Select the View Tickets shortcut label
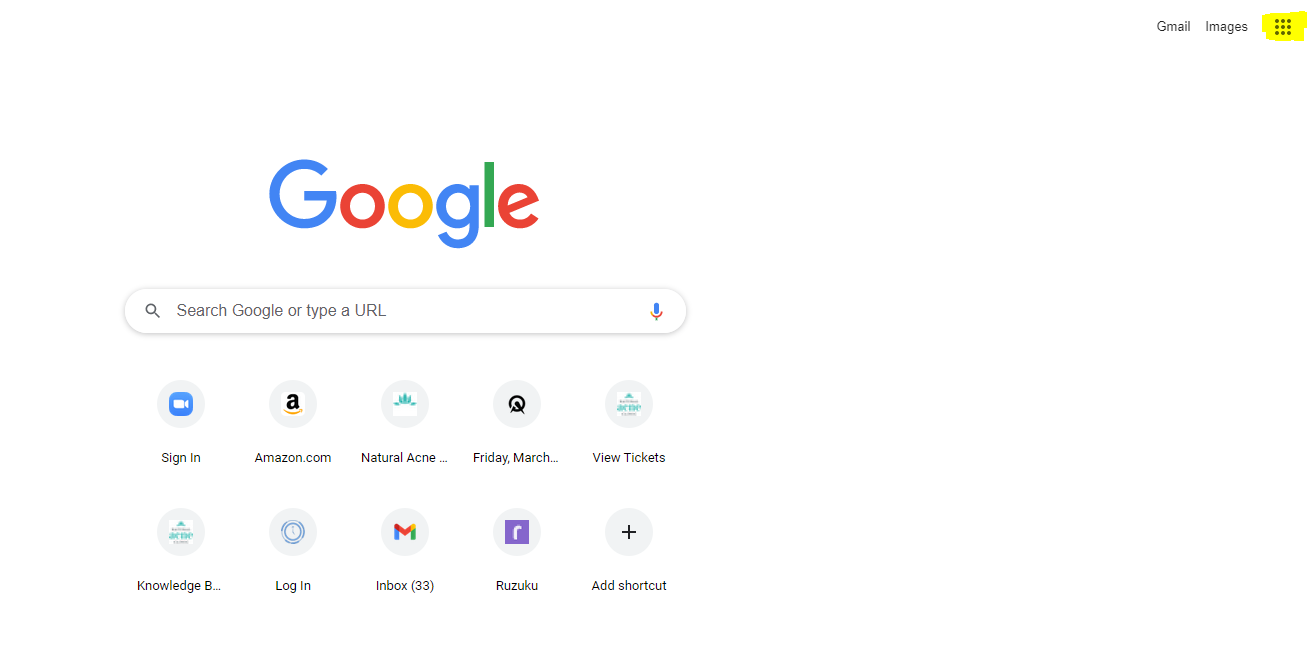The image size is (1307, 655). click(629, 458)
